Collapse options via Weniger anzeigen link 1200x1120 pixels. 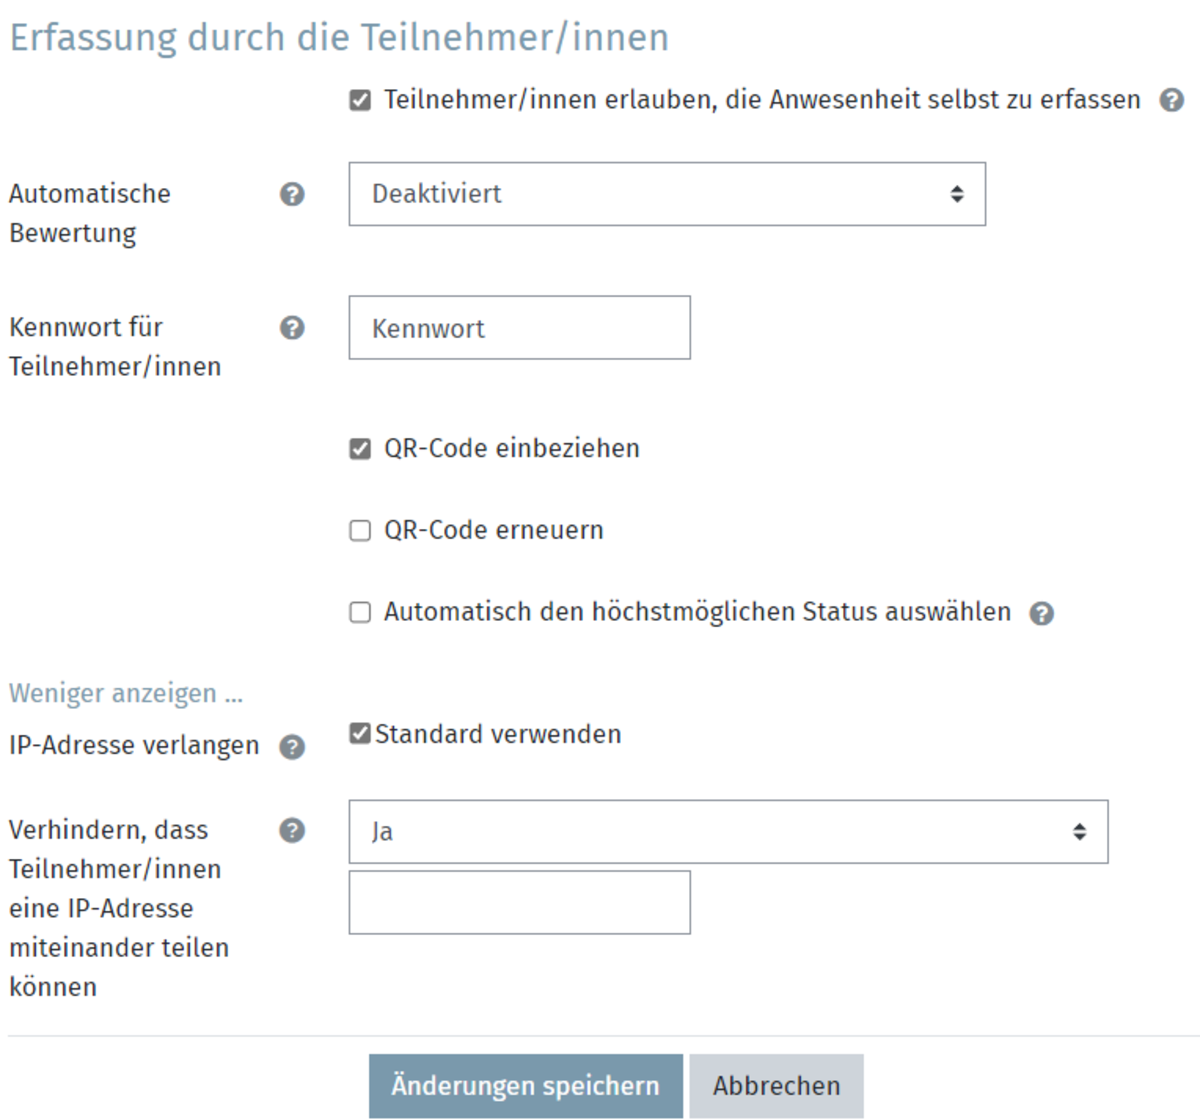126,693
